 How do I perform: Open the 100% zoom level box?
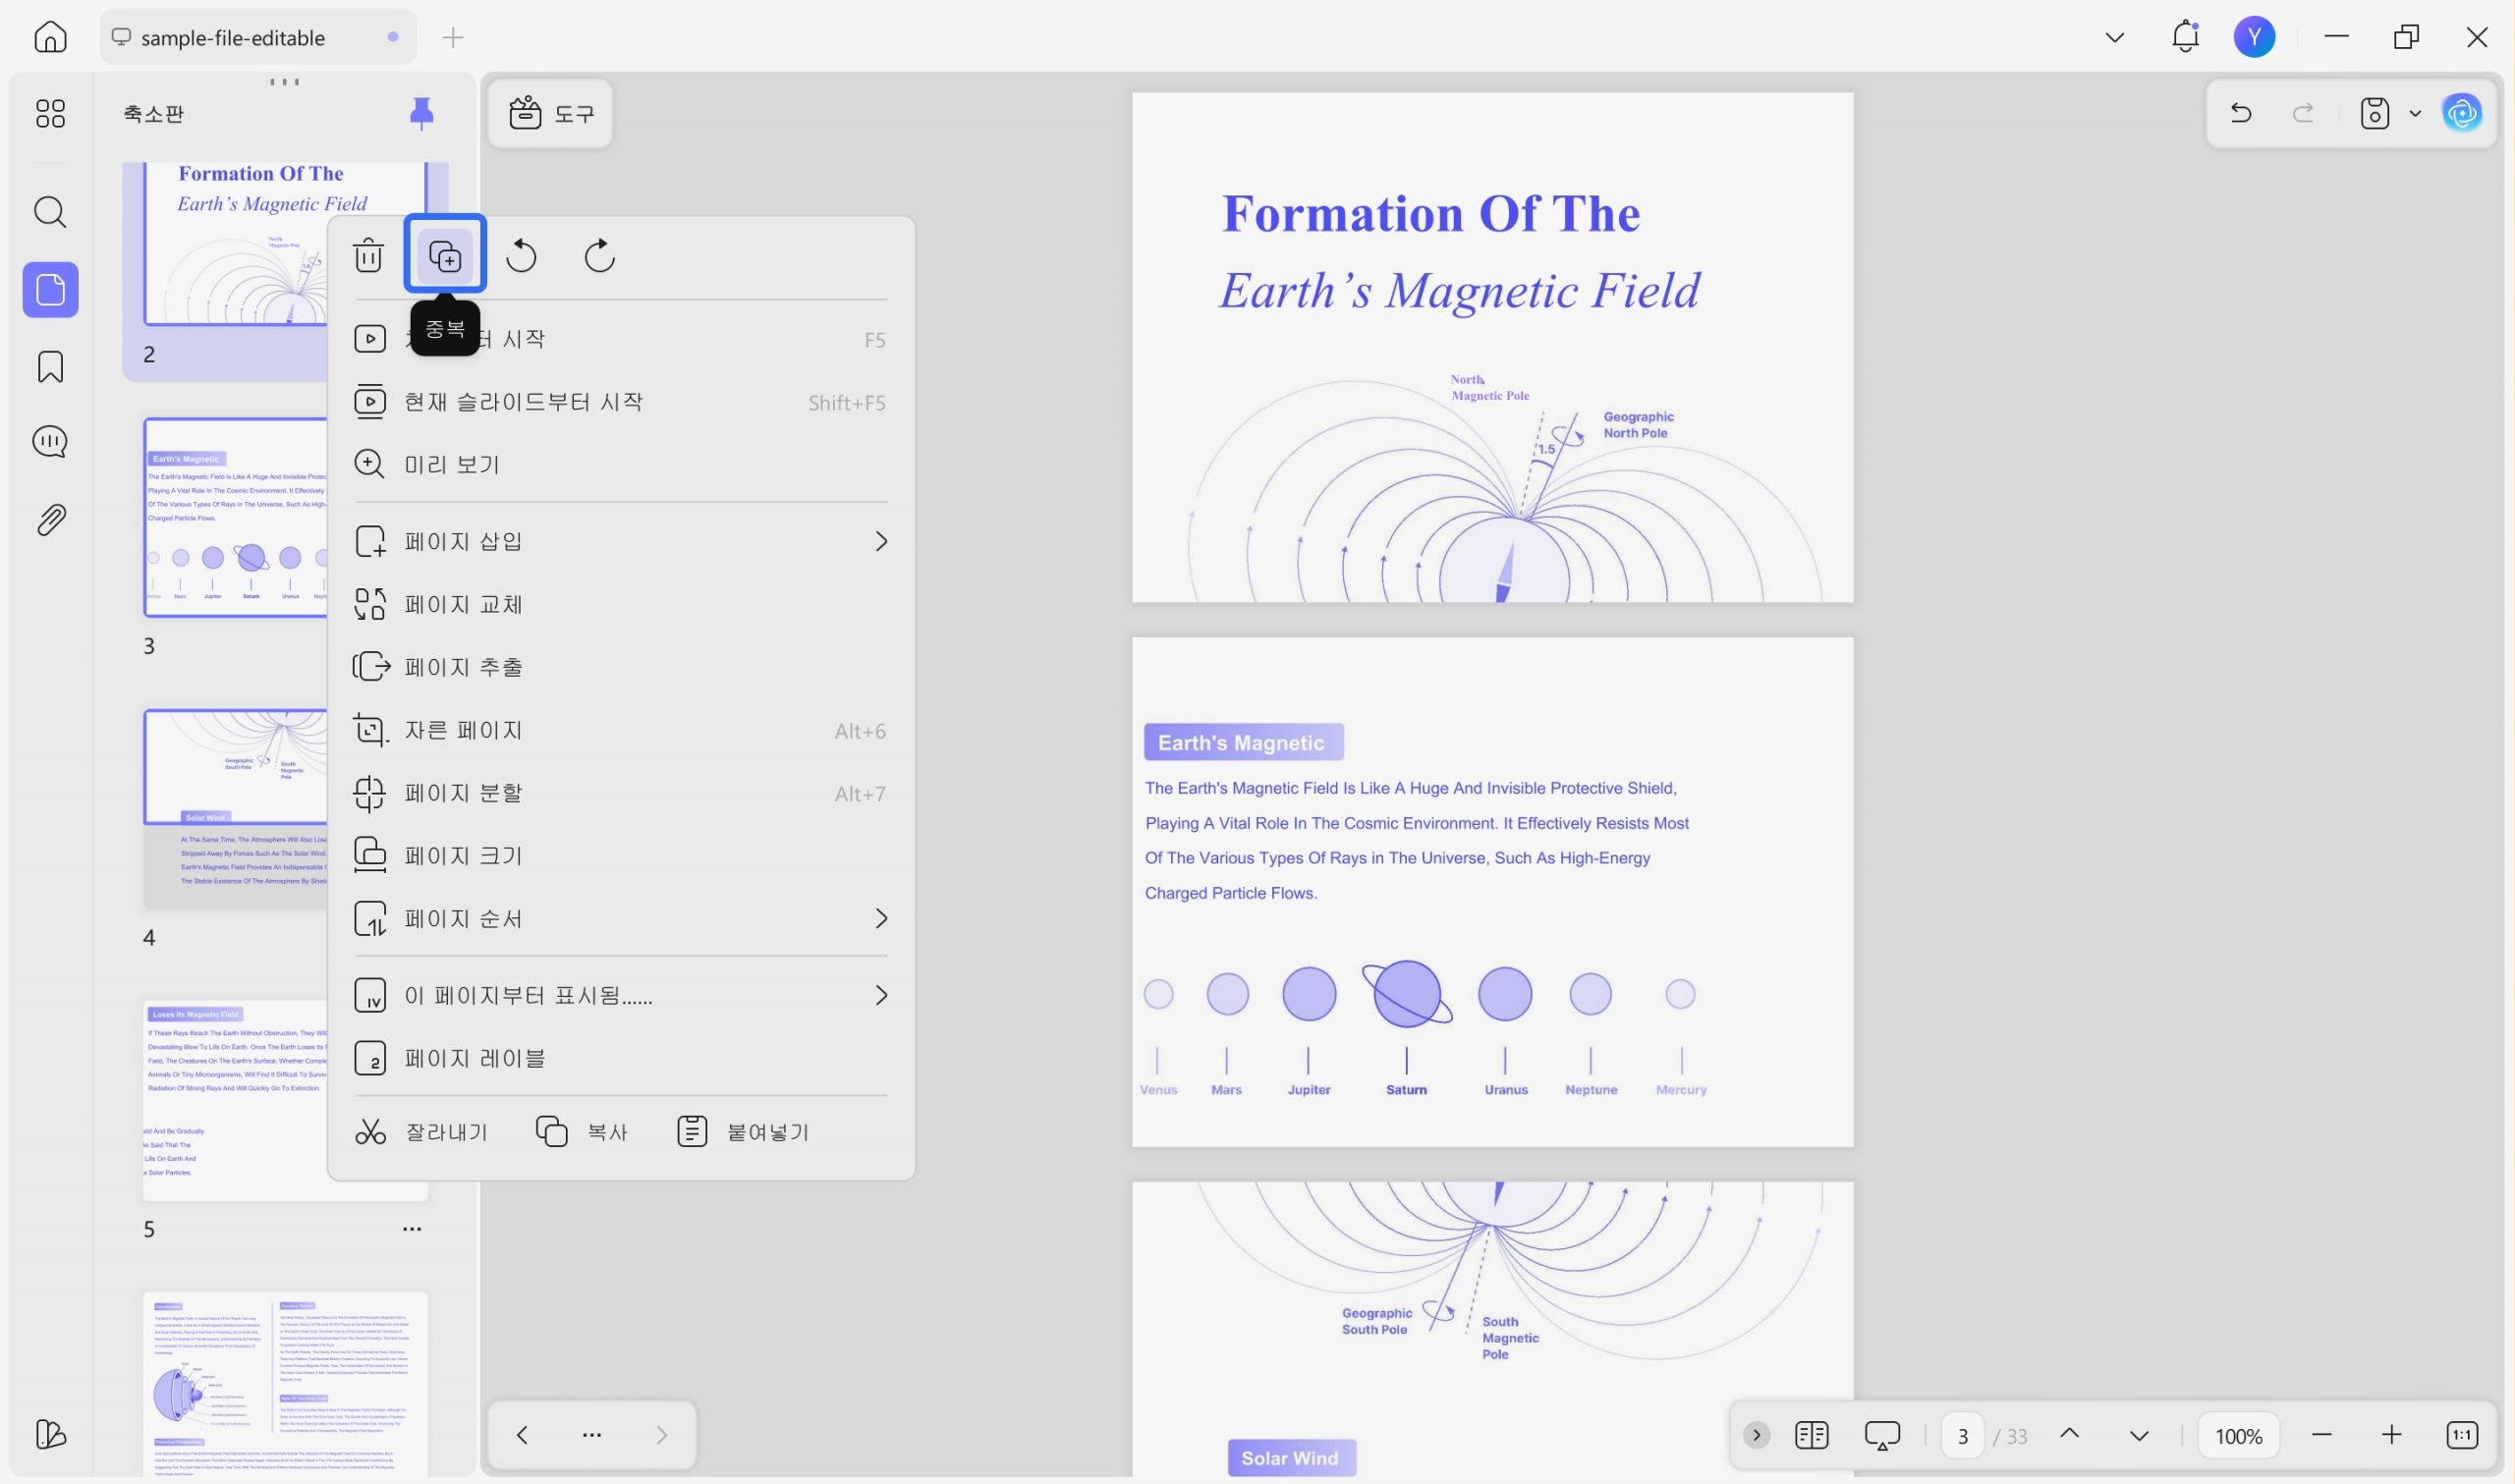coord(2238,1436)
